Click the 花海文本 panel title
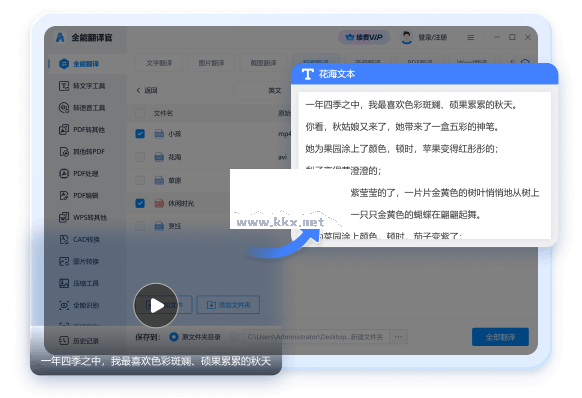This screenshot has height=398, width=582. pos(337,74)
